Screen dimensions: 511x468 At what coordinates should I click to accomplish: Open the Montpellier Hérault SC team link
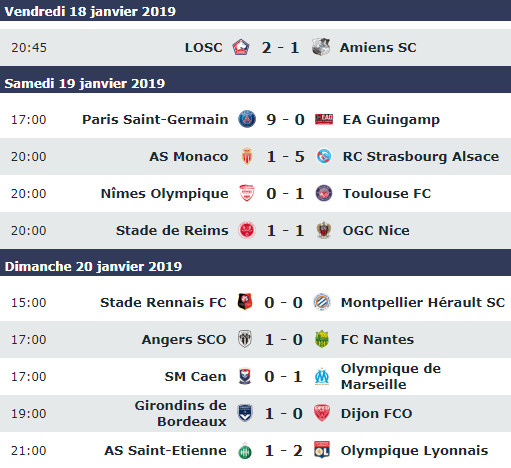coord(423,303)
